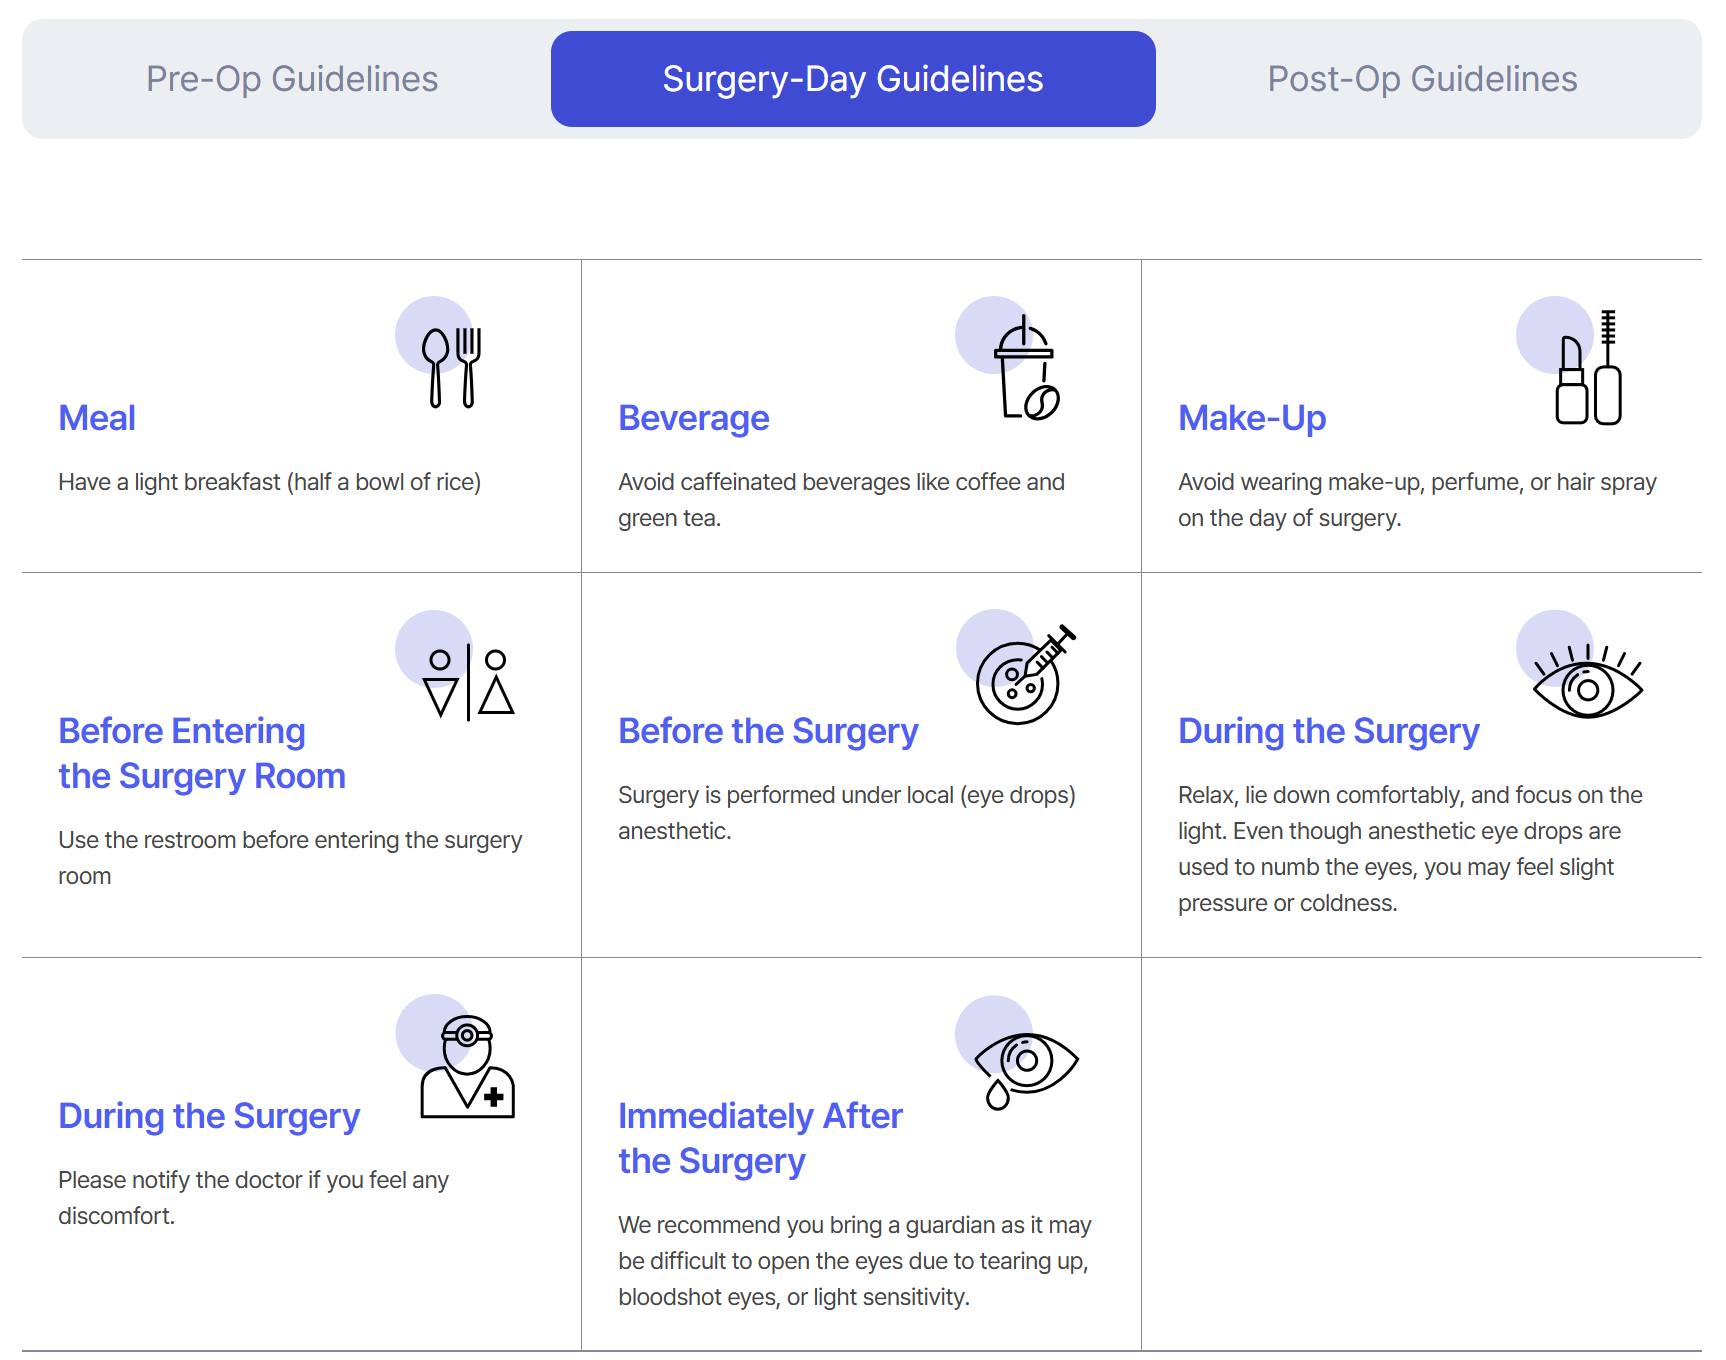Click the syringe anesthetic icon

click(1024, 675)
